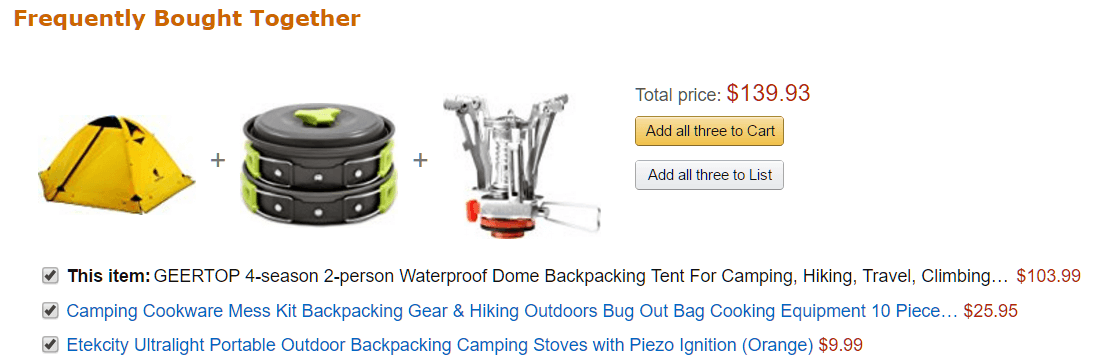Add all three items to List

click(x=709, y=175)
